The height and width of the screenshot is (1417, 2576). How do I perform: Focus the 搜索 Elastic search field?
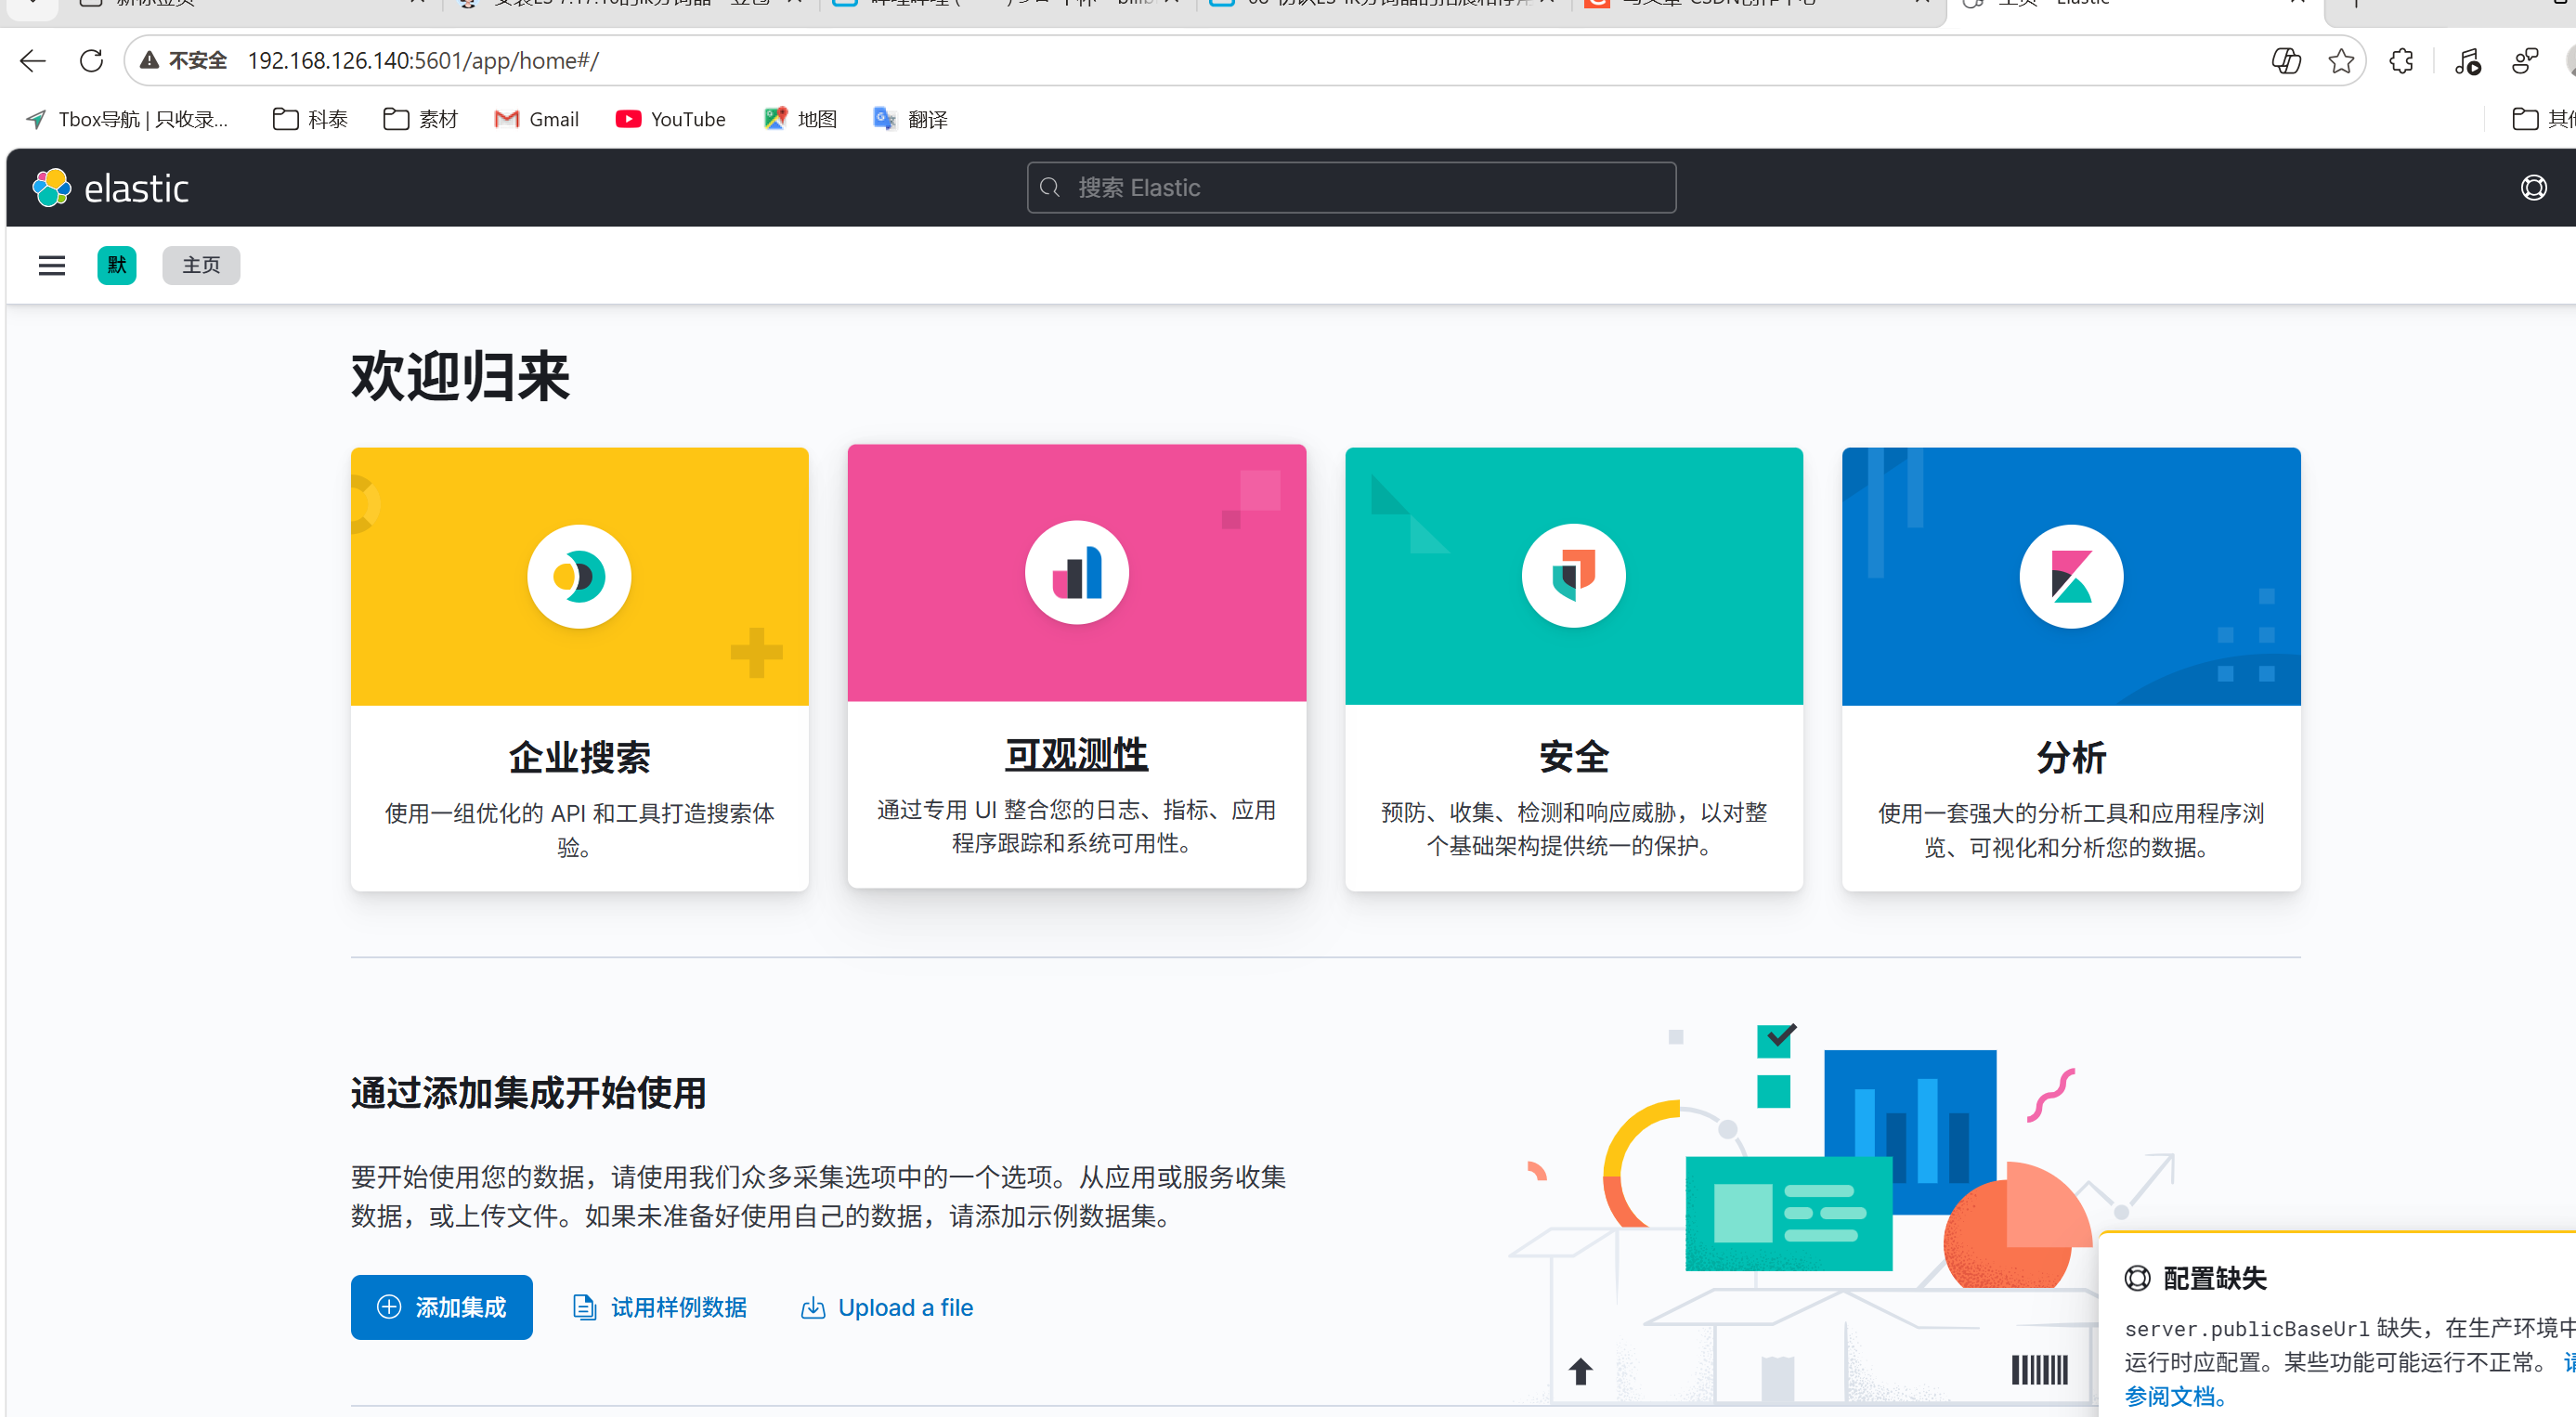pyautogui.click(x=1350, y=188)
